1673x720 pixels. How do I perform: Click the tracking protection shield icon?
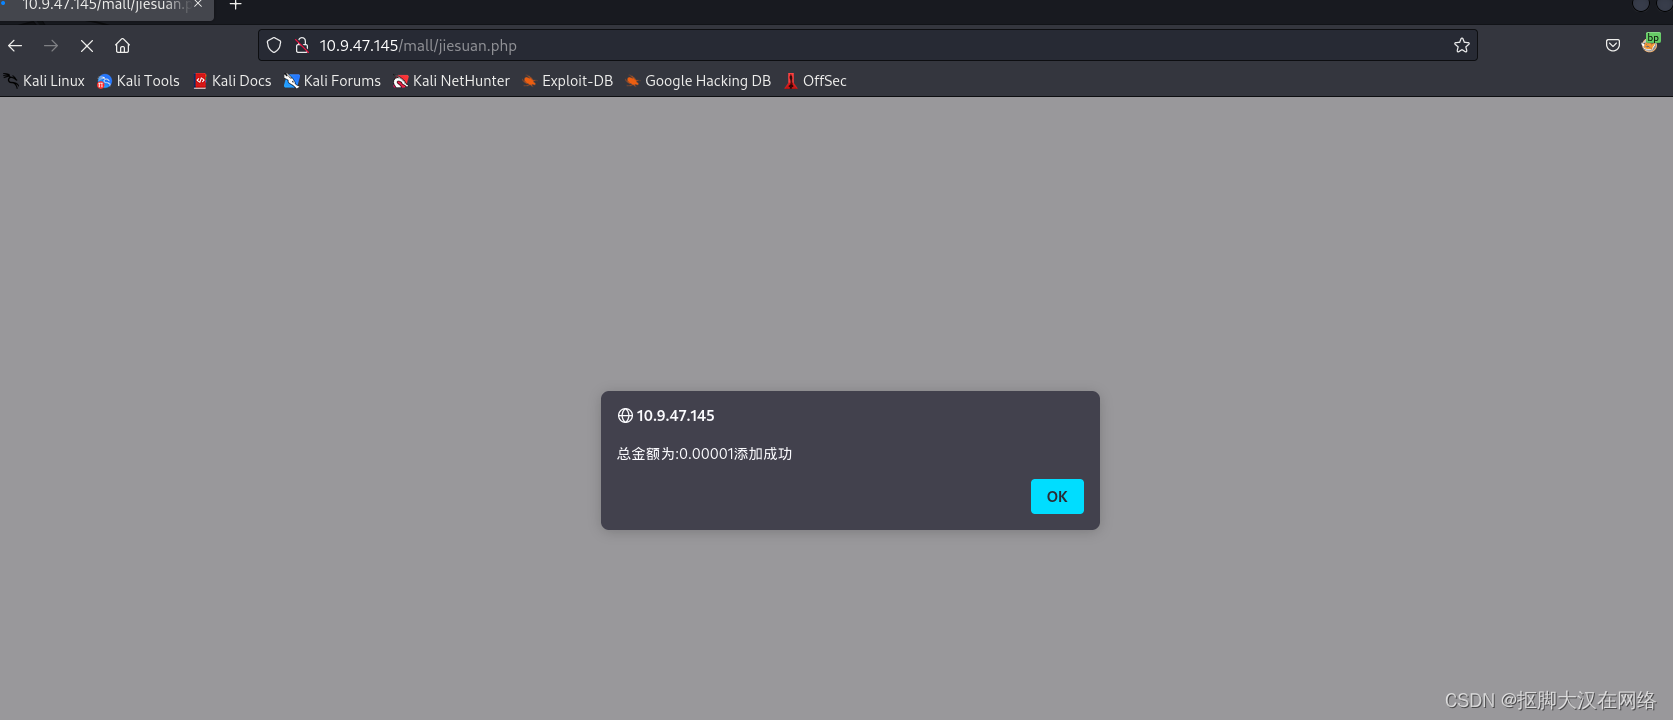click(x=274, y=45)
